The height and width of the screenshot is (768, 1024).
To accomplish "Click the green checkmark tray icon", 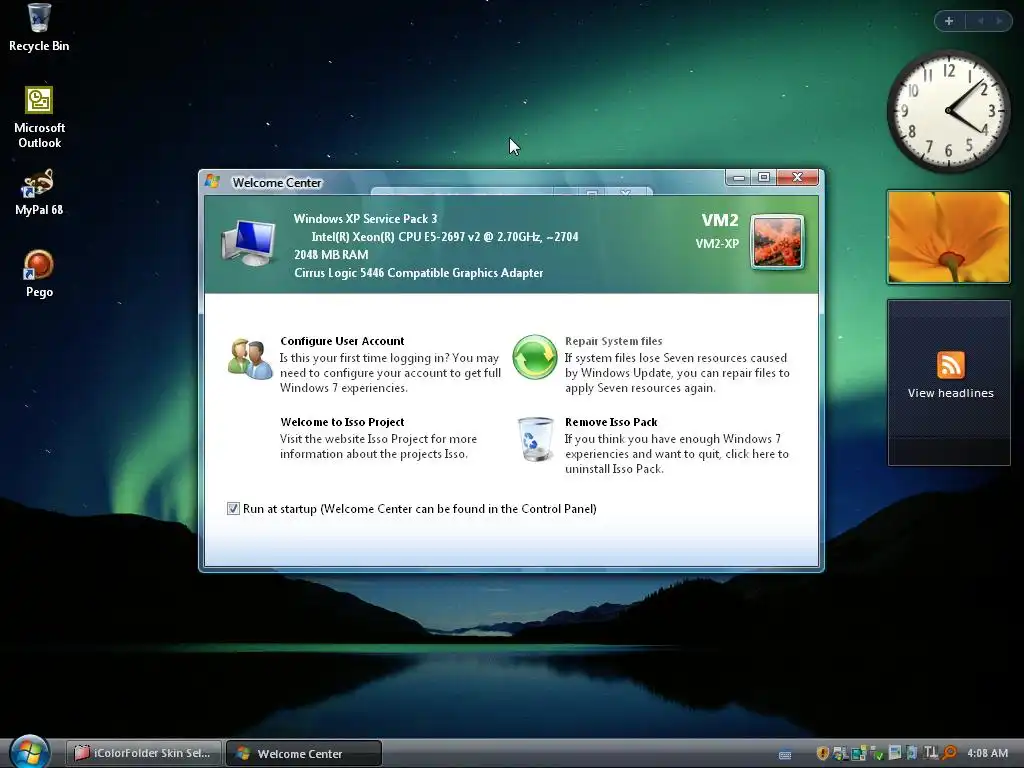I will point(877,754).
